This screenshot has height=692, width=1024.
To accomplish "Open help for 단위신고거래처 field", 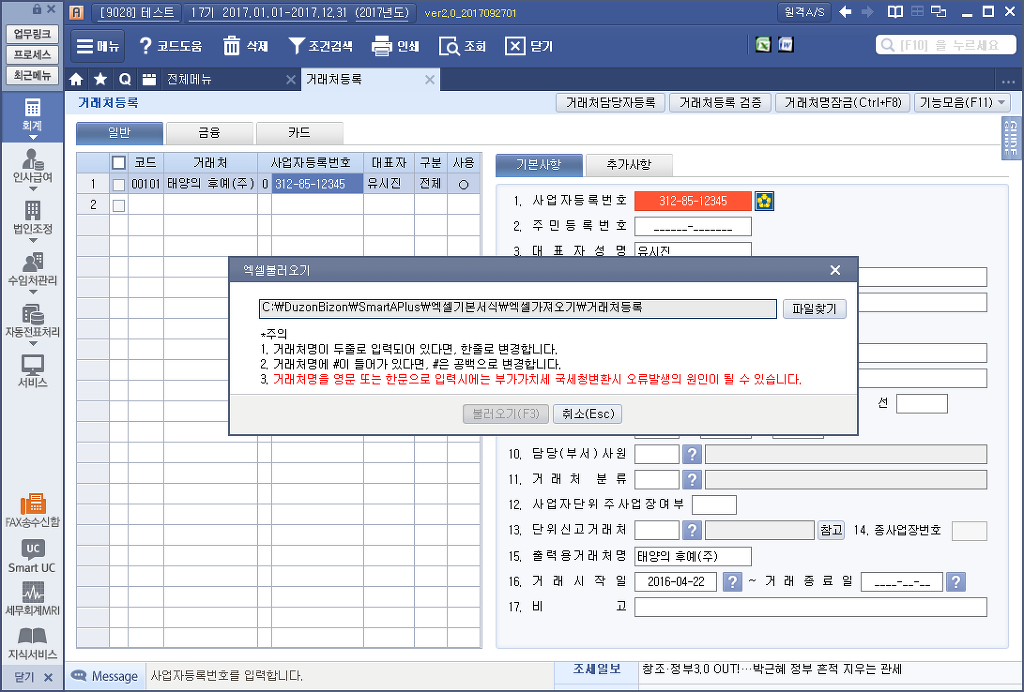I will (692, 530).
